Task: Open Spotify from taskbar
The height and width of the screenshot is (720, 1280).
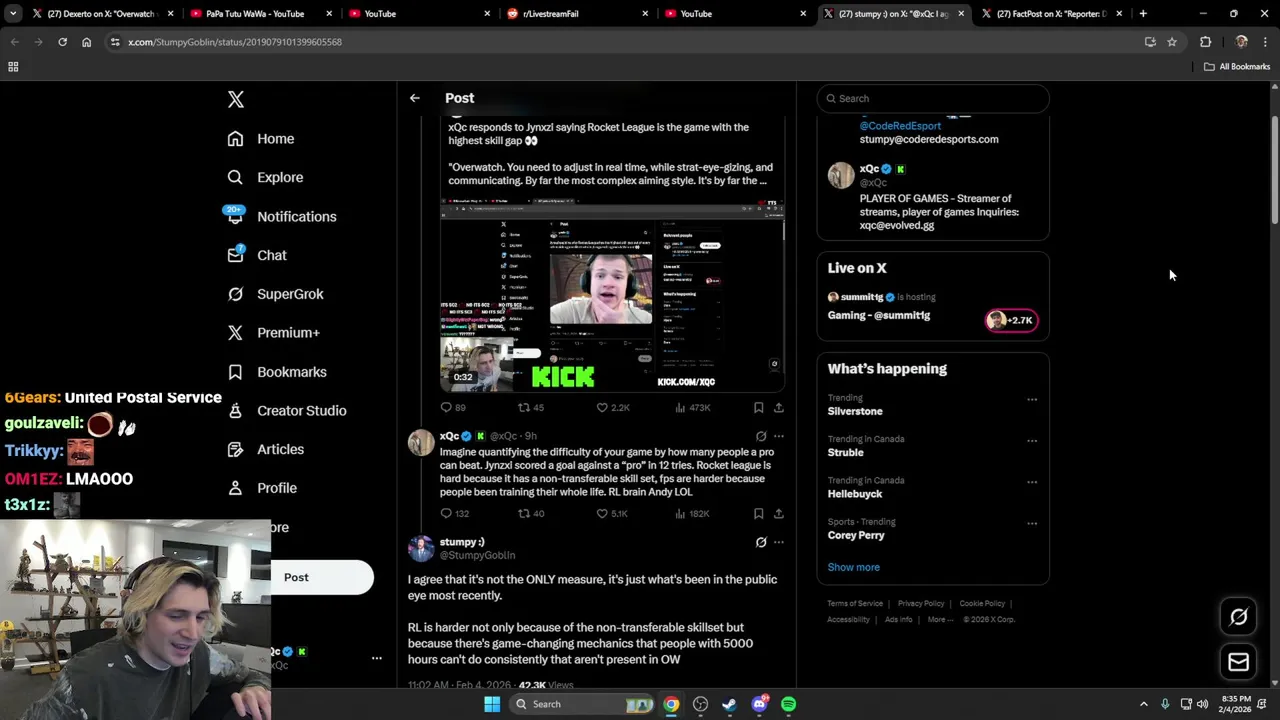Action: 788,704
